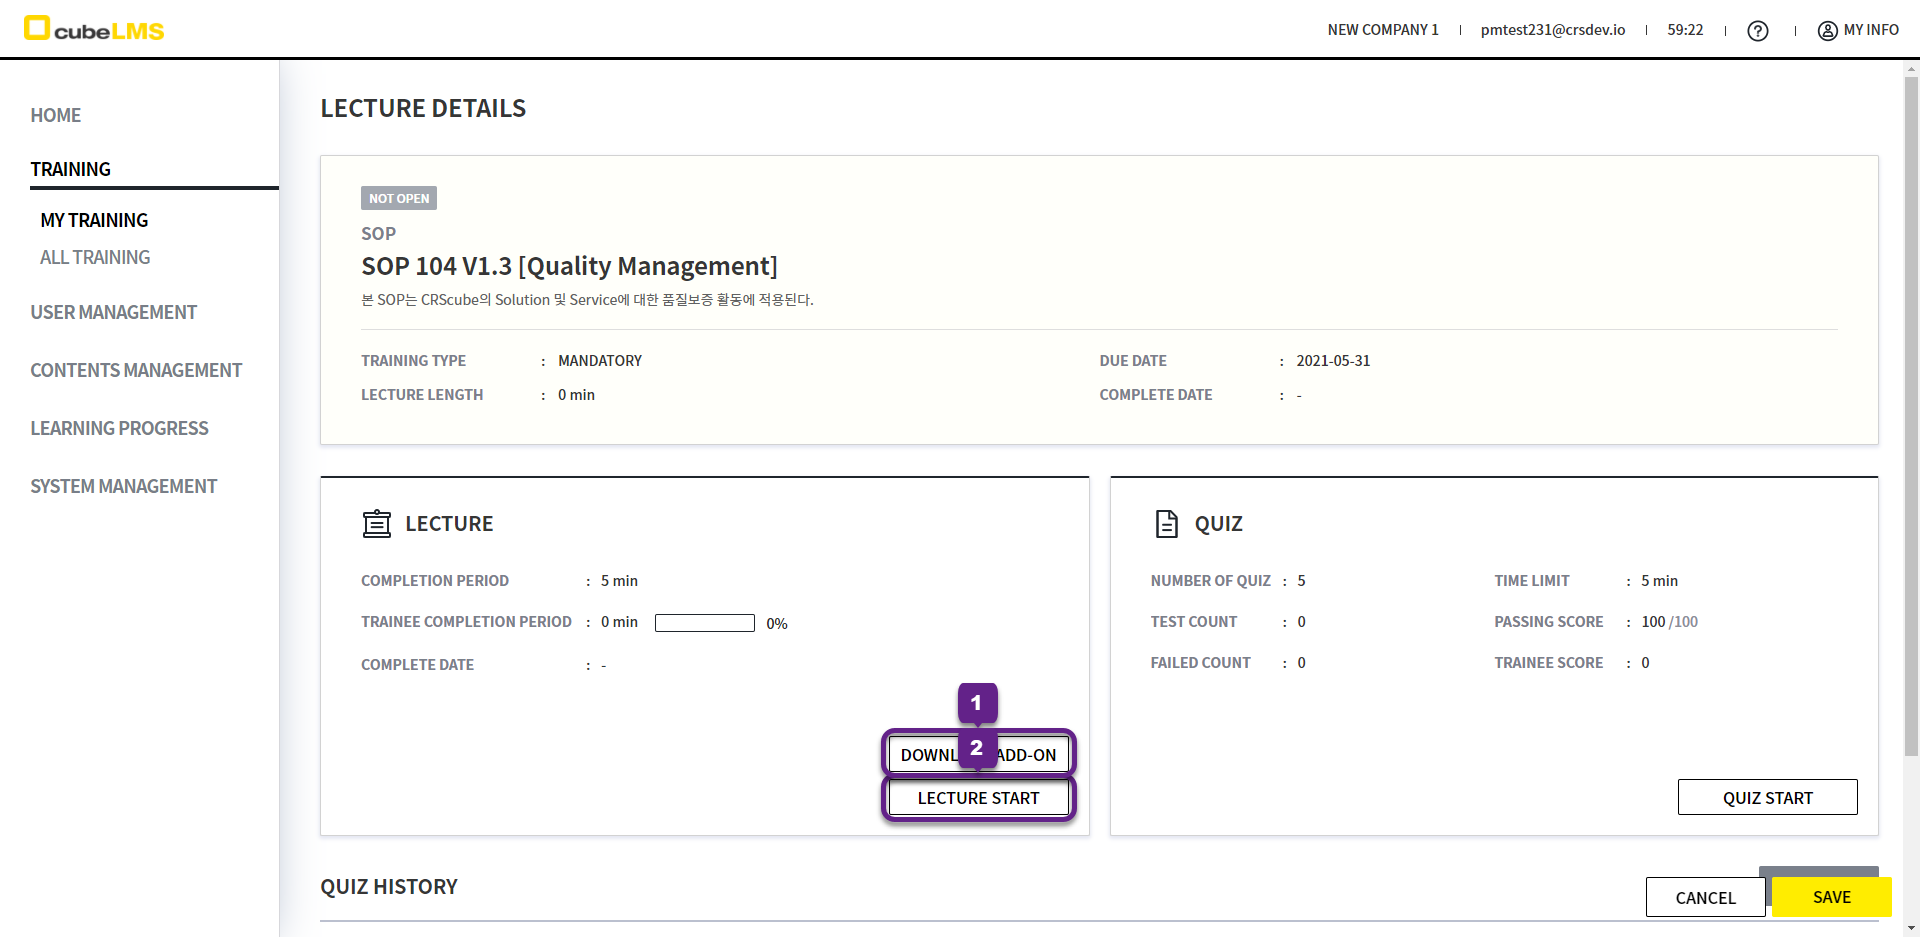The height and width of the screenshot is (937, 1920).
Task: Click the cubeLMS logo
Action: (x=94, y=29)
